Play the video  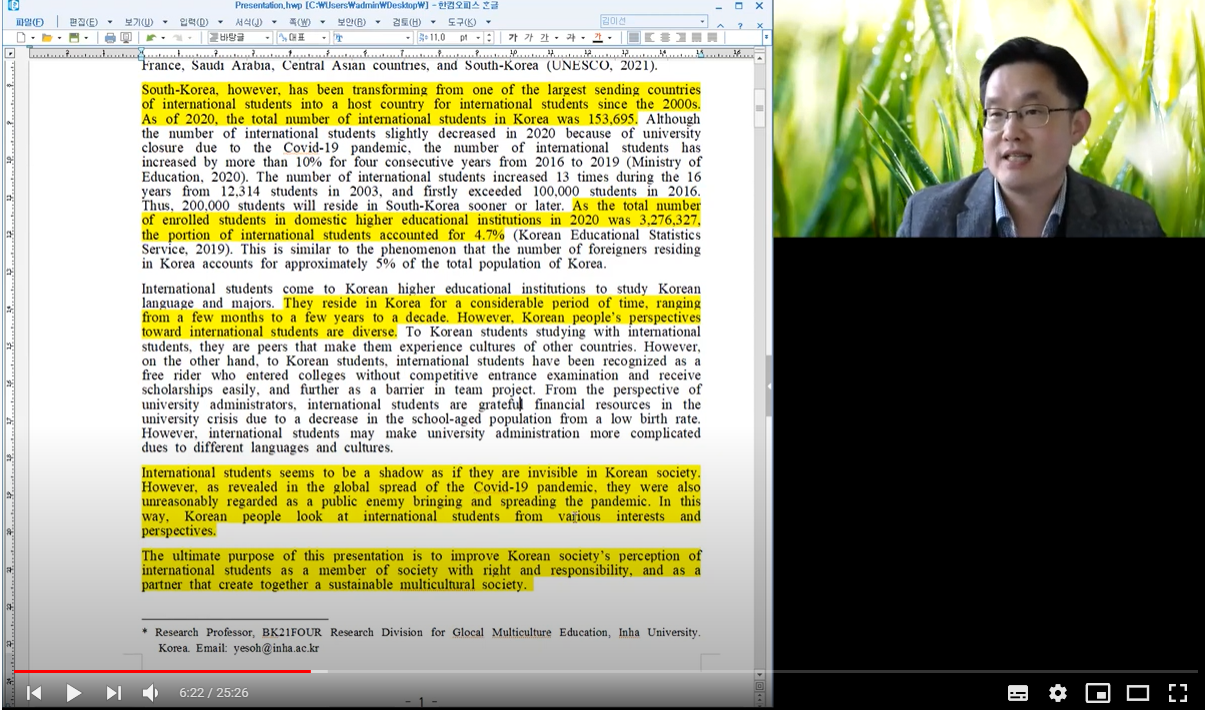73,692
